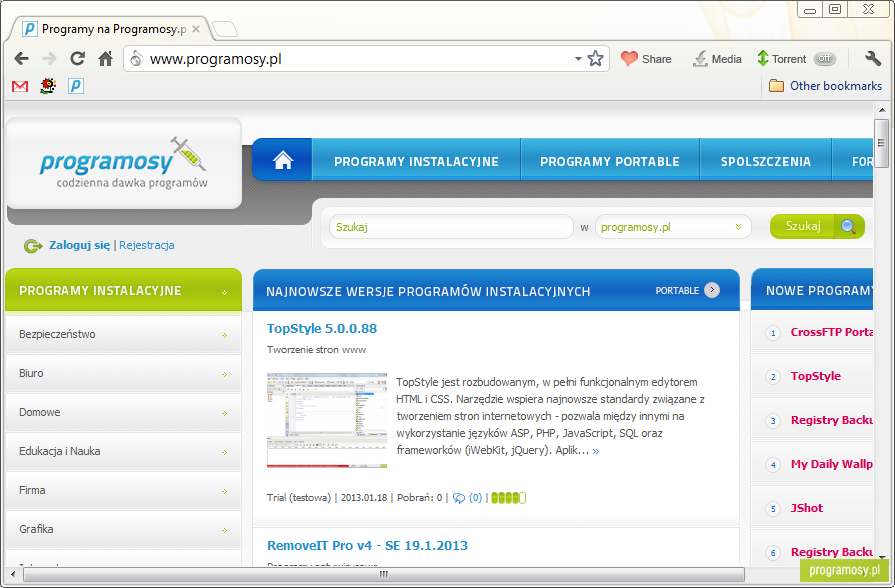Click the TopStyle green rating bar
The width and height of the screenshot is (895, 588).
point(508,498)
